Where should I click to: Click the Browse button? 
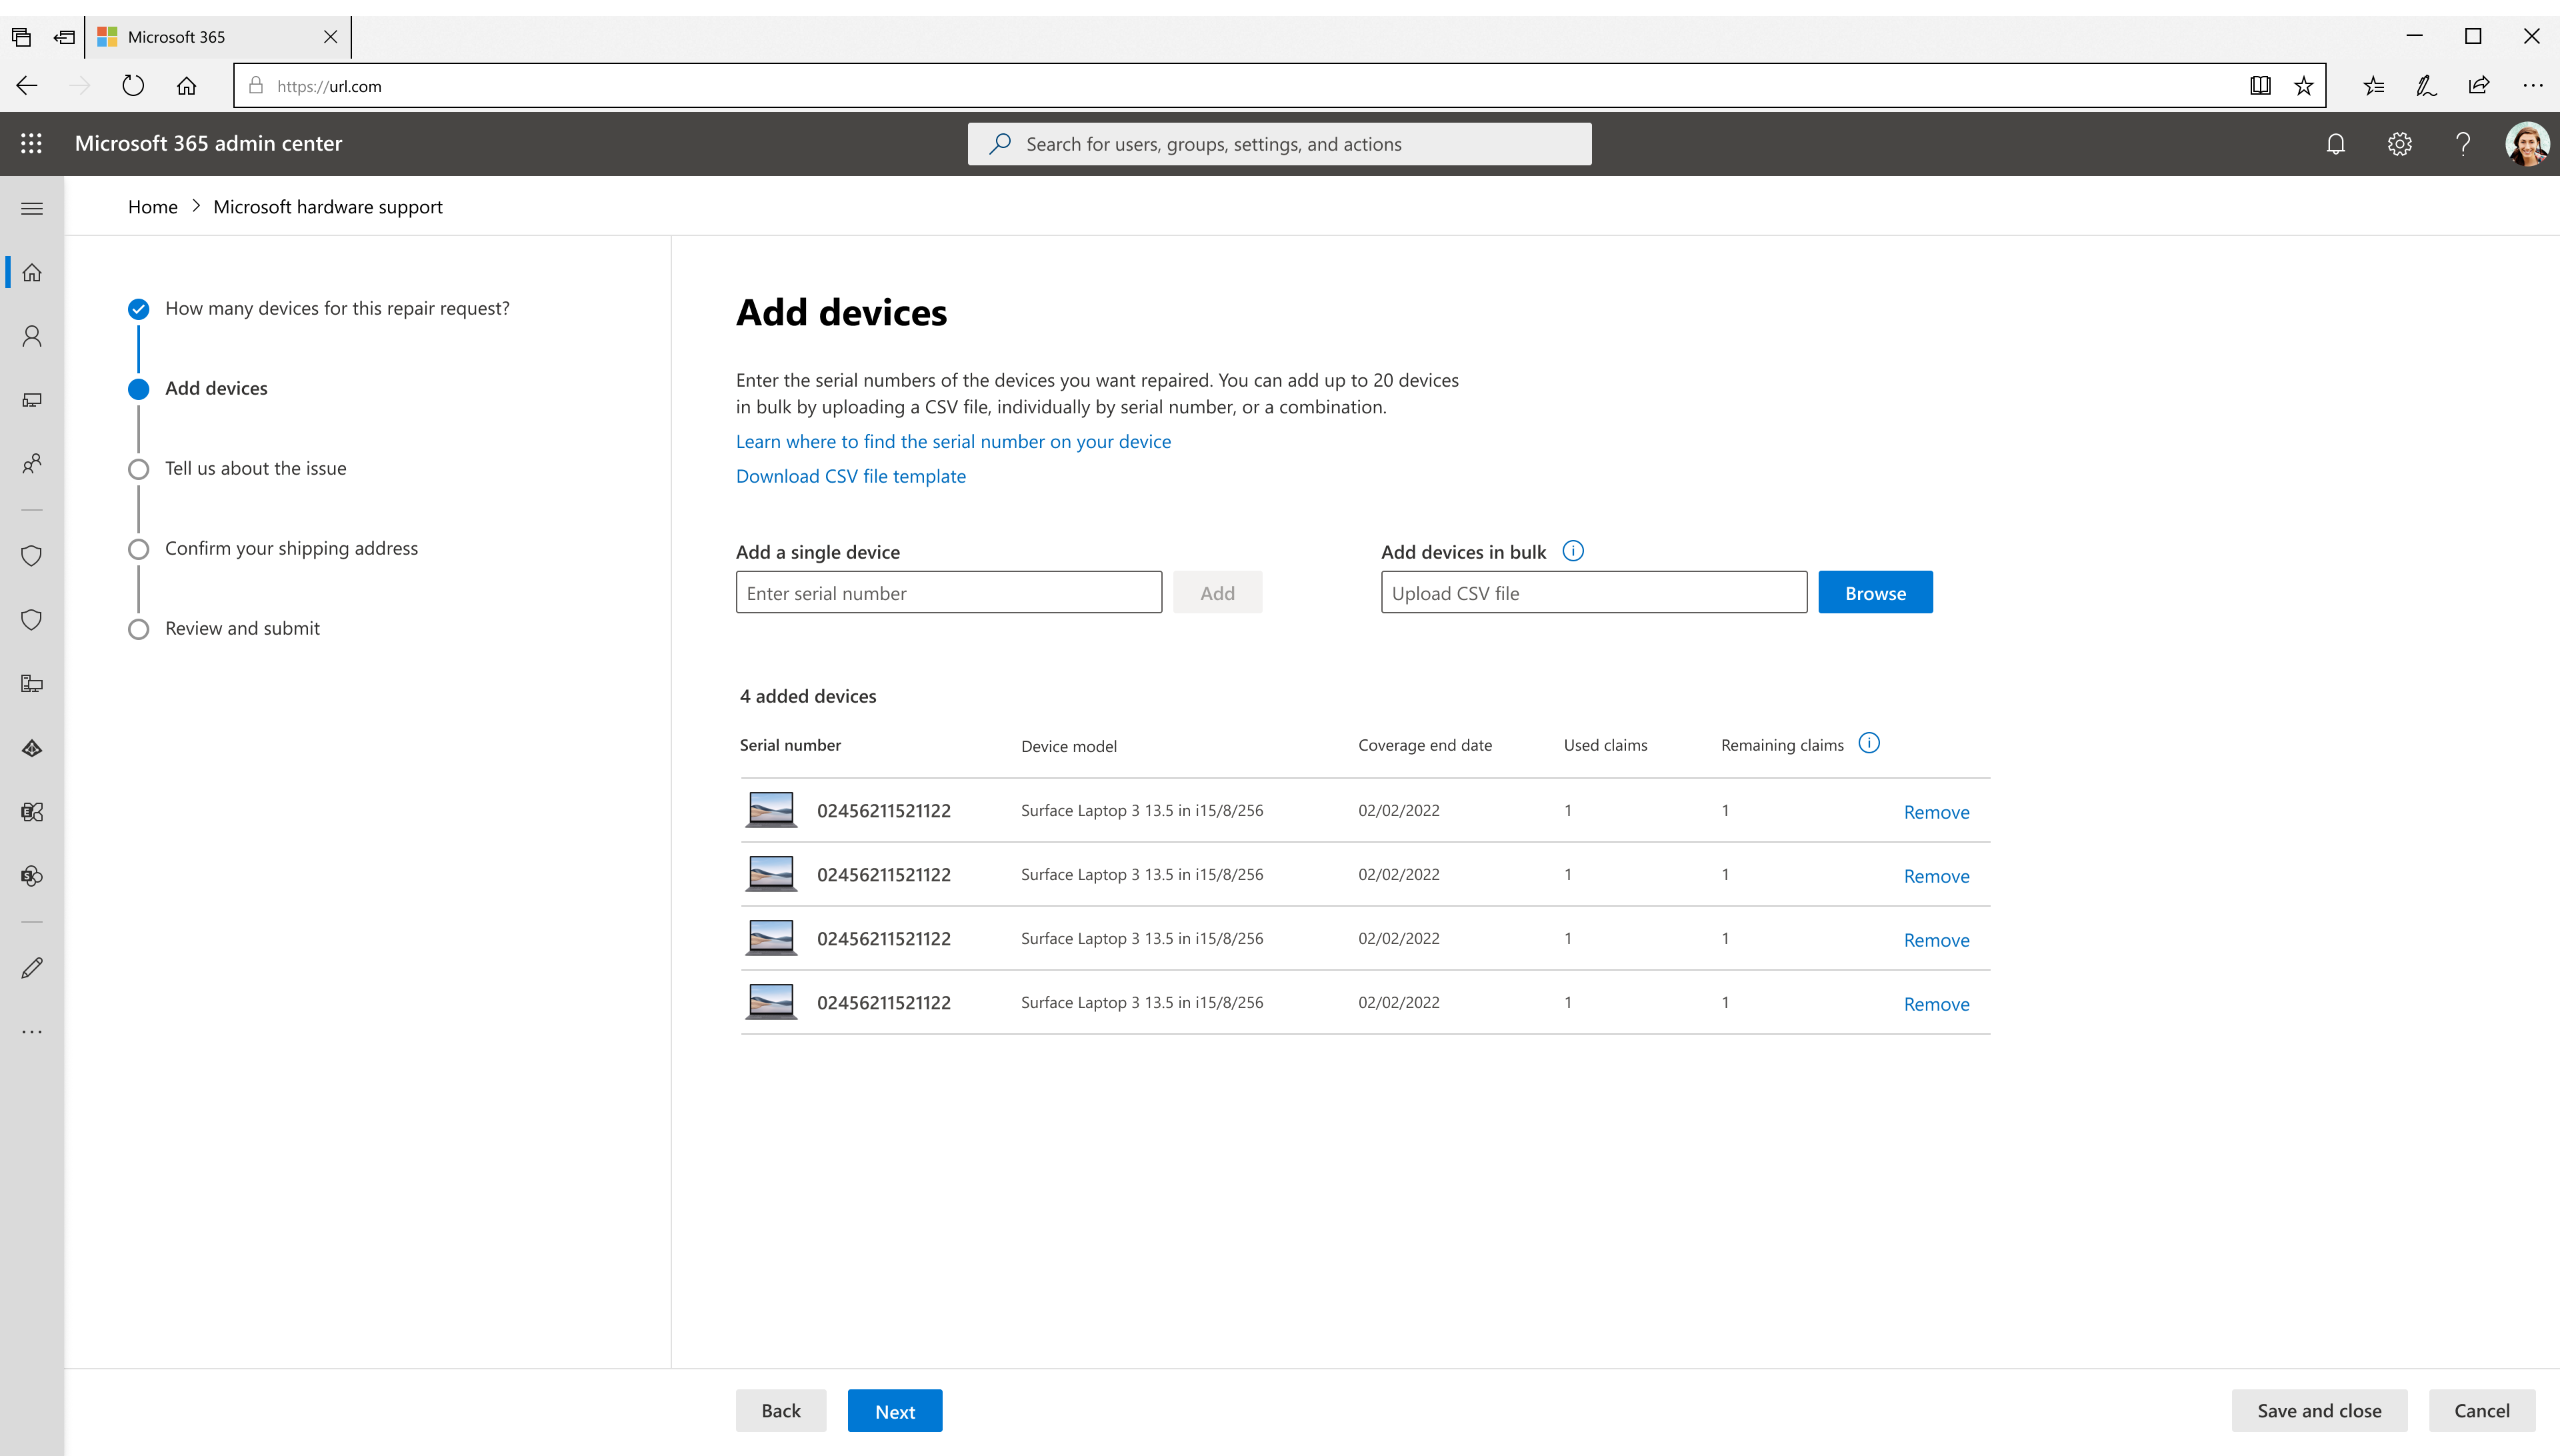coord(1875,592)
